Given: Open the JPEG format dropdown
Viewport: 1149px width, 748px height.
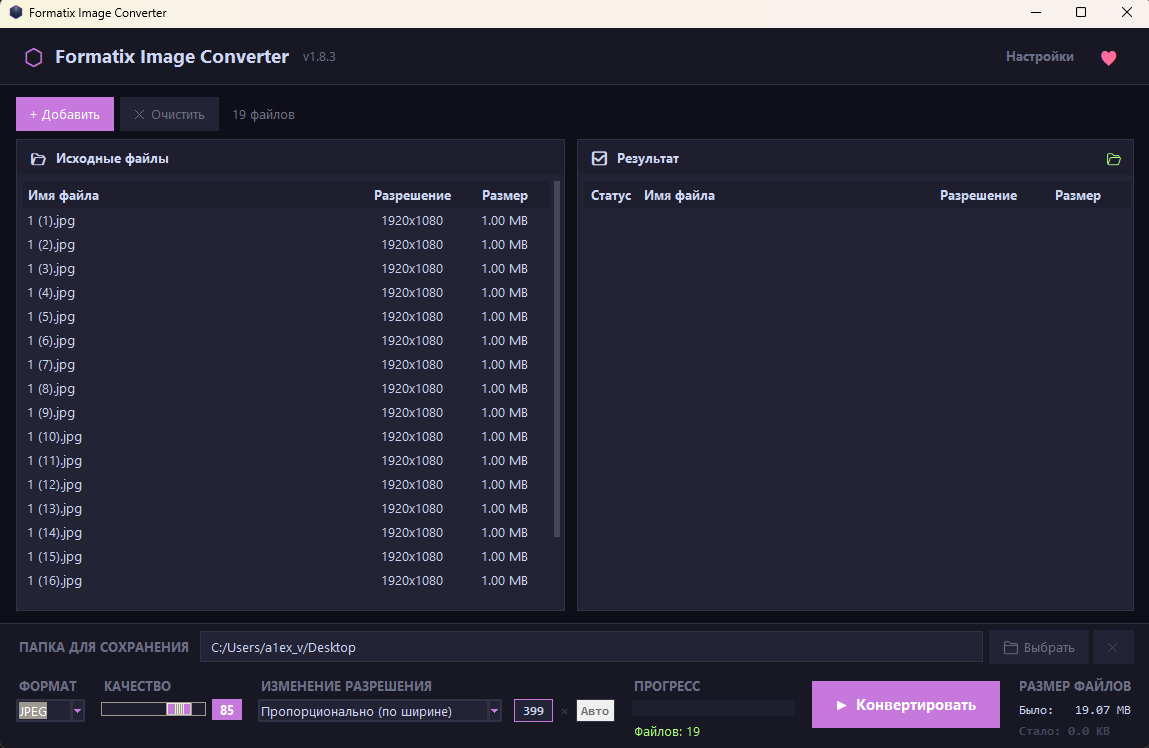Looking at the screenshot, I should [51, 711].
